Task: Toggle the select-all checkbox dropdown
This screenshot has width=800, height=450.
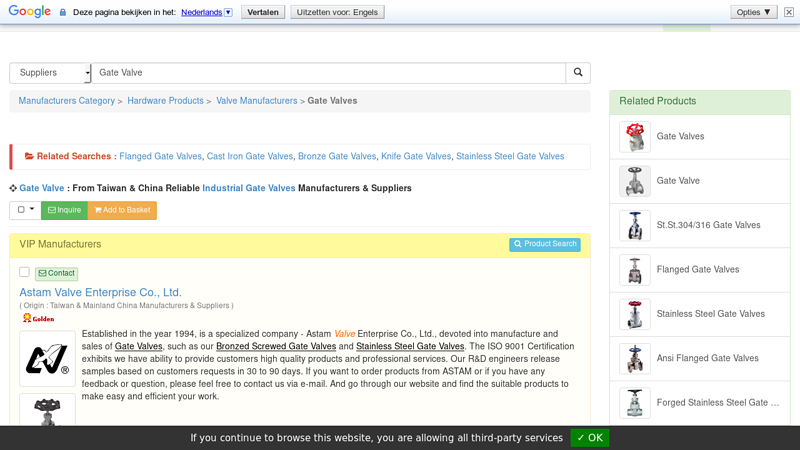Action: click(x=25, y=210)
